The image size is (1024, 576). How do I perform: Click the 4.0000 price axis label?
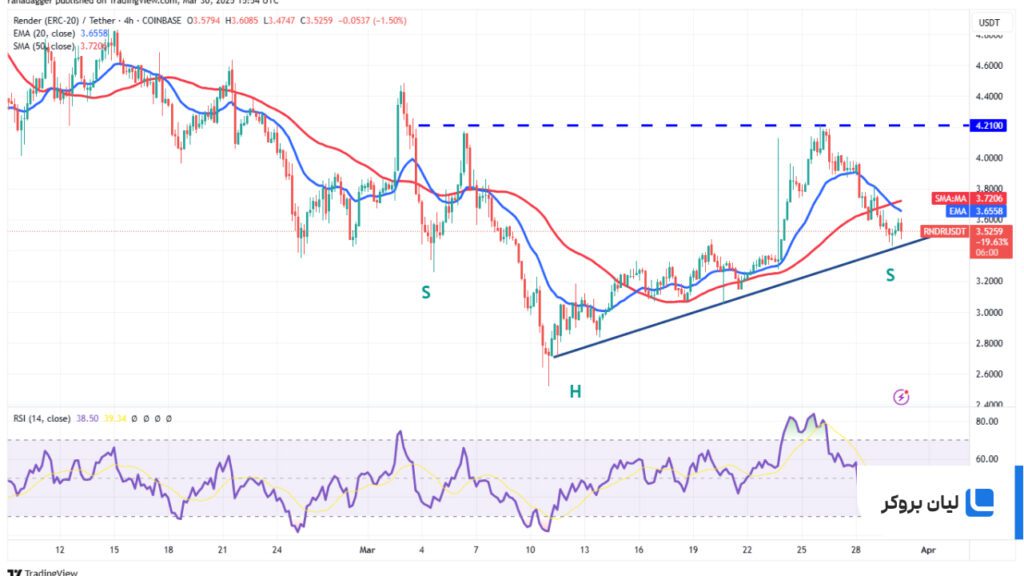coord(989,158)
